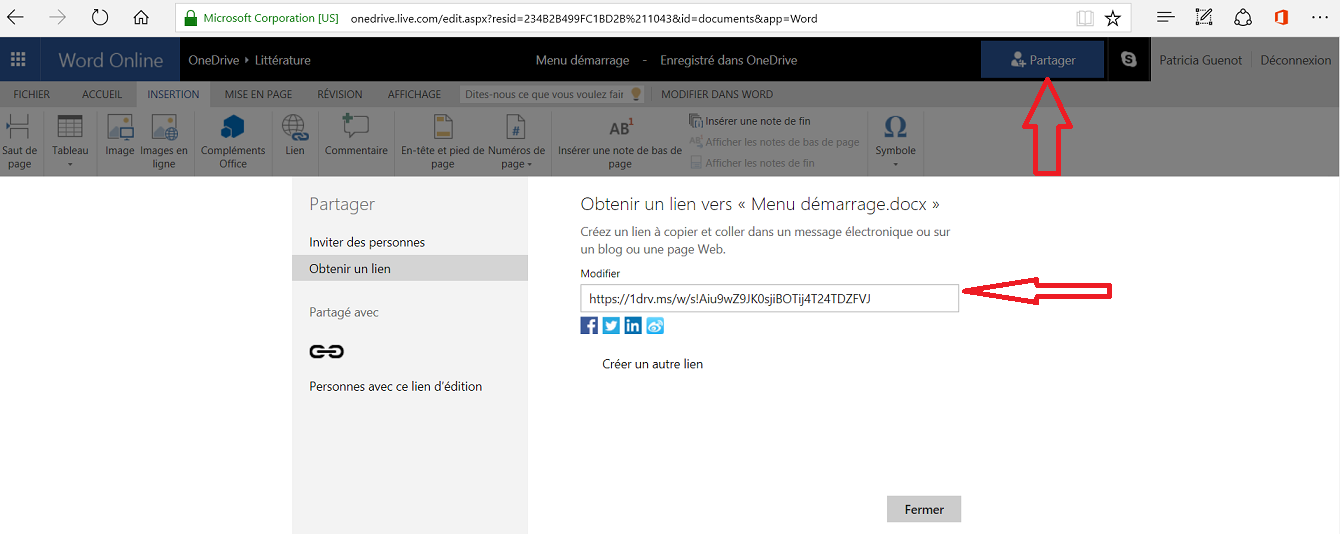Viewport: 1340px width, 534px height.
Task: Sign out via Déconnexion
Action: click(x=1296, y=60)
